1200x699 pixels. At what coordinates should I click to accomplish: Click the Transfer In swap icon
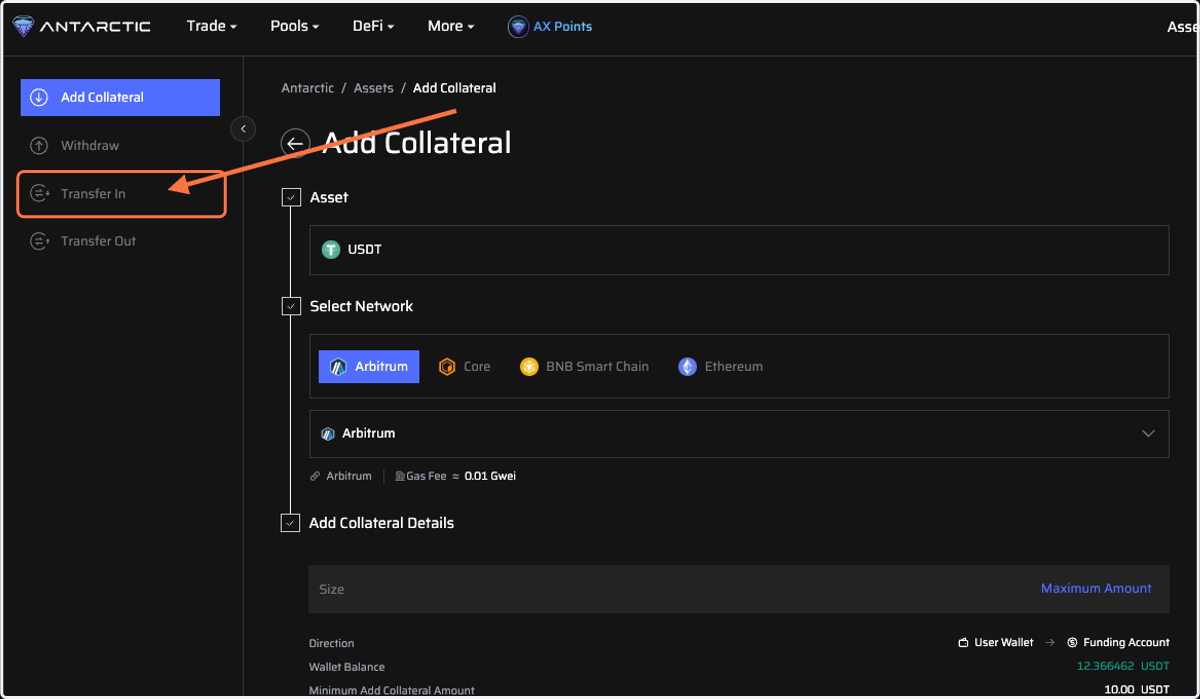[x=39, y=193]
